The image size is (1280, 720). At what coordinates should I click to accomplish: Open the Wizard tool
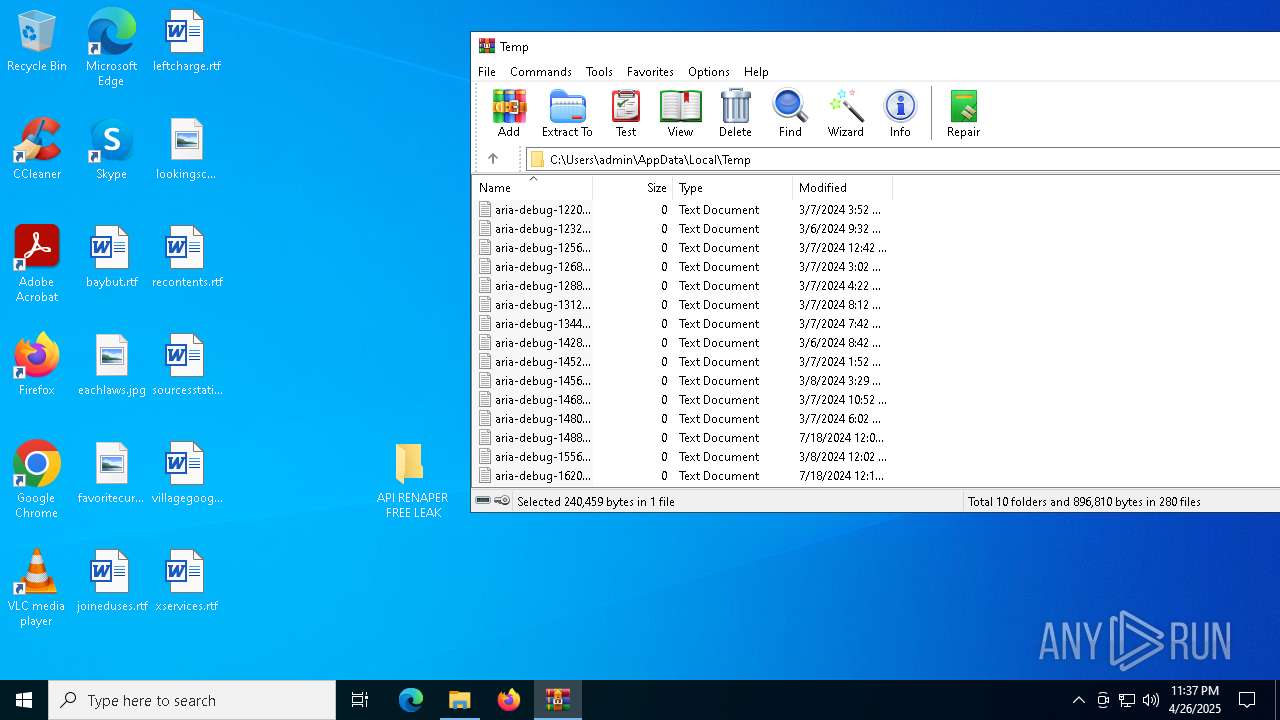[845, 113]
